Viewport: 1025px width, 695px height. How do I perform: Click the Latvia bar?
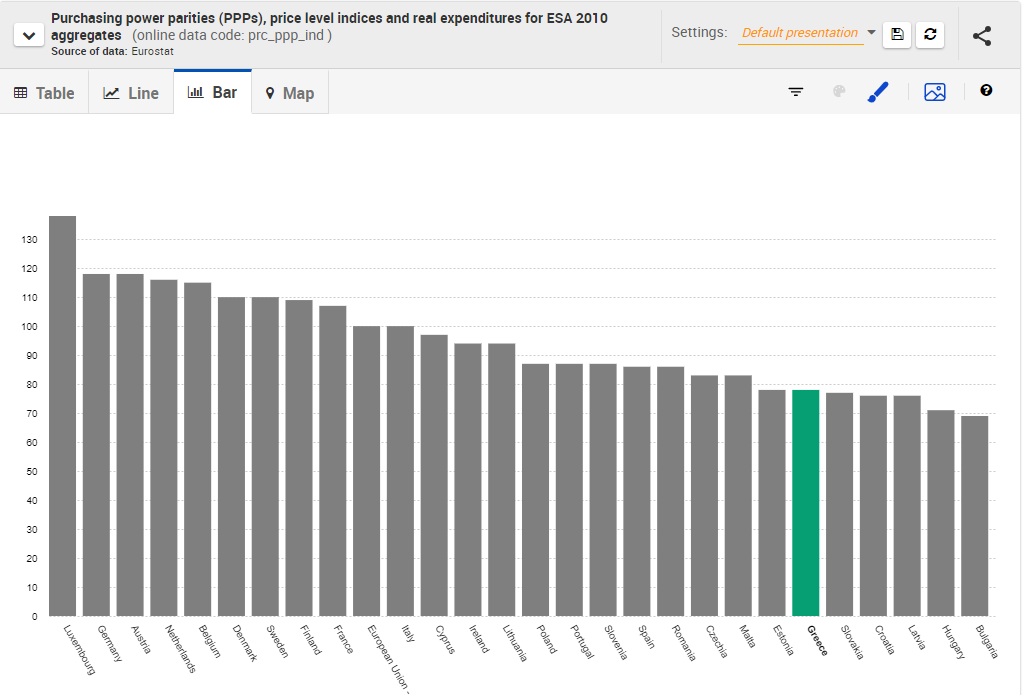pyautogui.click(x=907, y=506)
